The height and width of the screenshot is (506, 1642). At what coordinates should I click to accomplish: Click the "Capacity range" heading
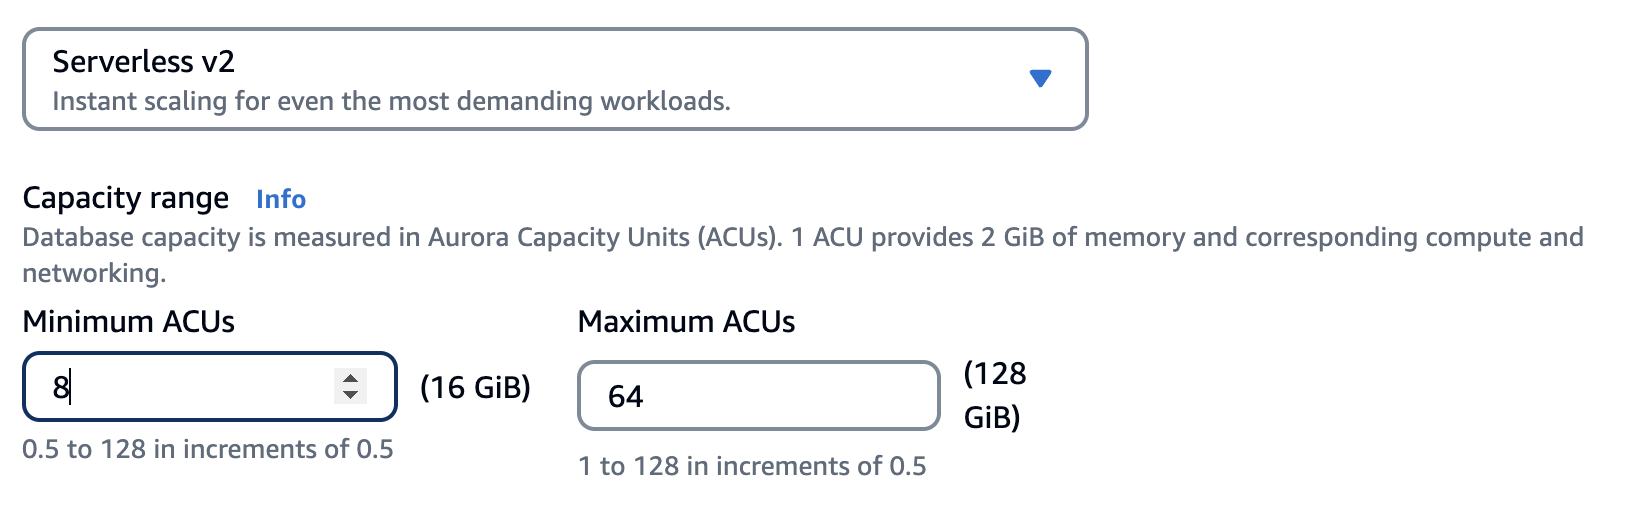(126, 198)
